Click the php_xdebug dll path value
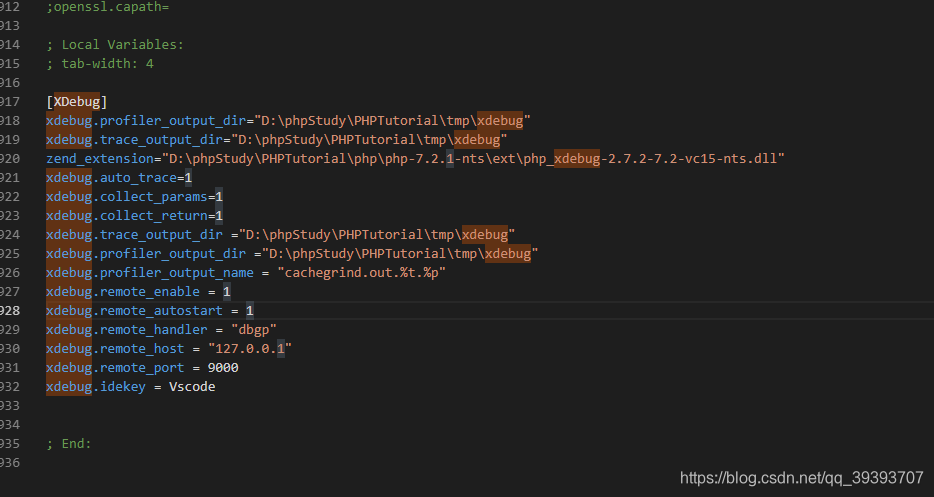The image size is (934, 497). click(474, 159)
